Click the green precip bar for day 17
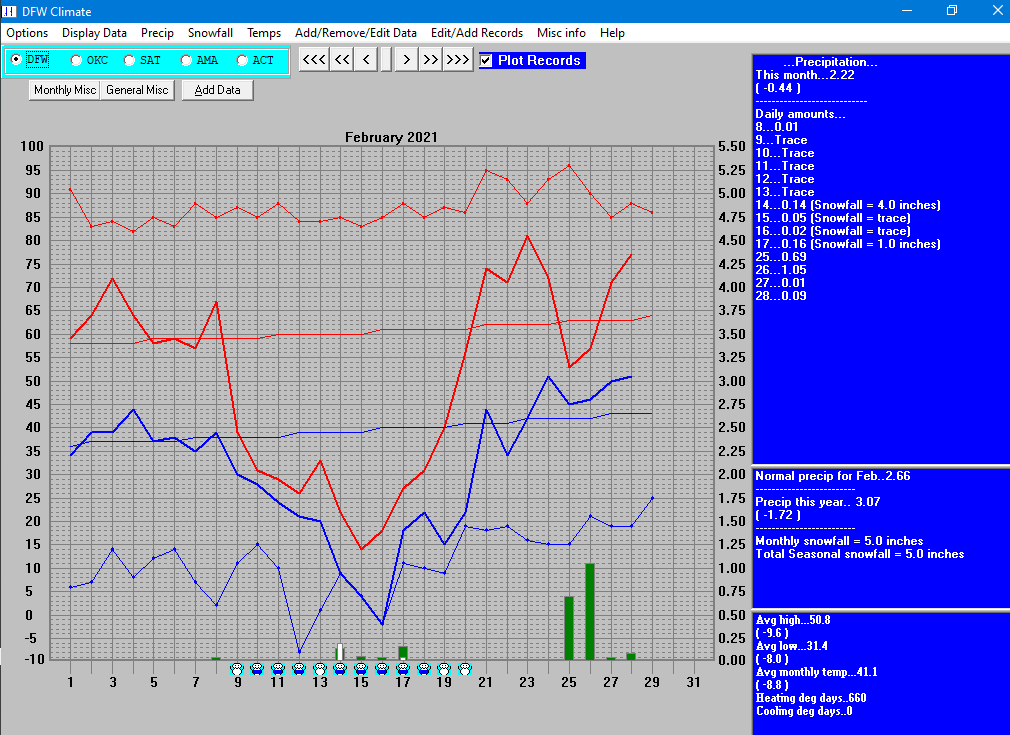 (403, 653)
